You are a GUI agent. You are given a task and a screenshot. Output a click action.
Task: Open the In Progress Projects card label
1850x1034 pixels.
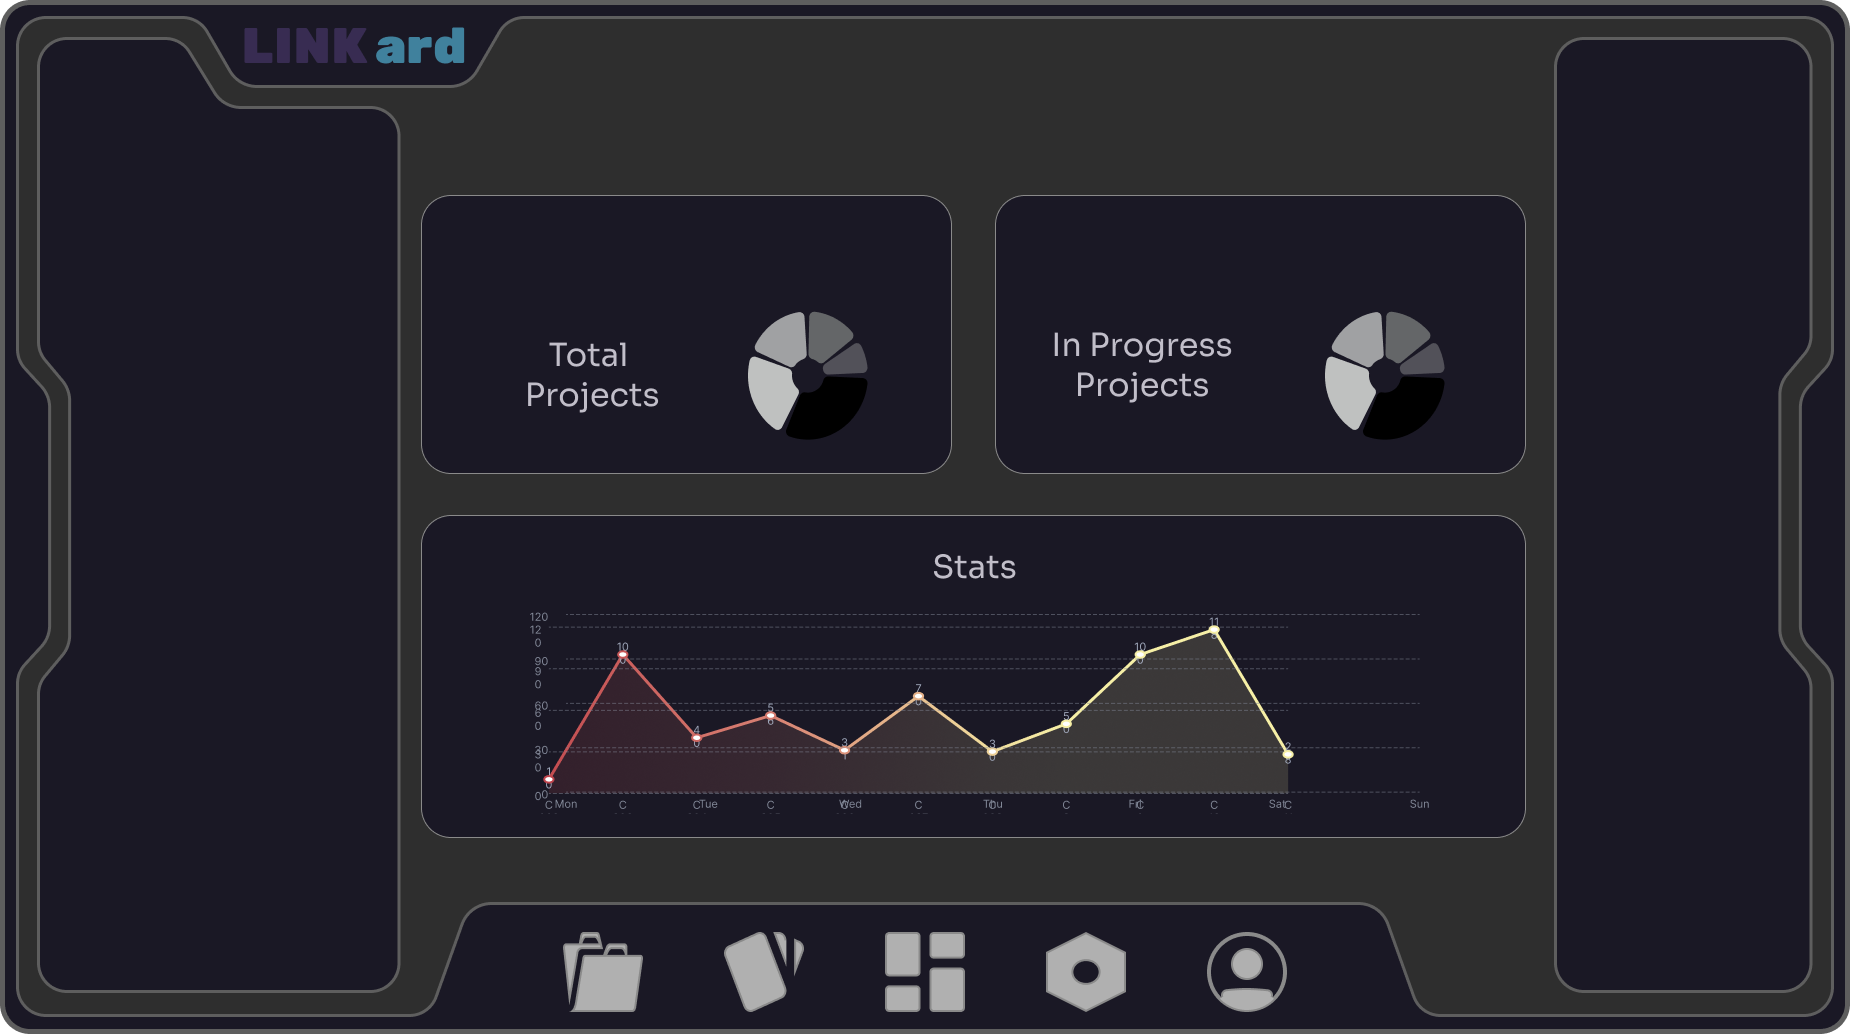pyautogui.click(x=1142, y=365)
